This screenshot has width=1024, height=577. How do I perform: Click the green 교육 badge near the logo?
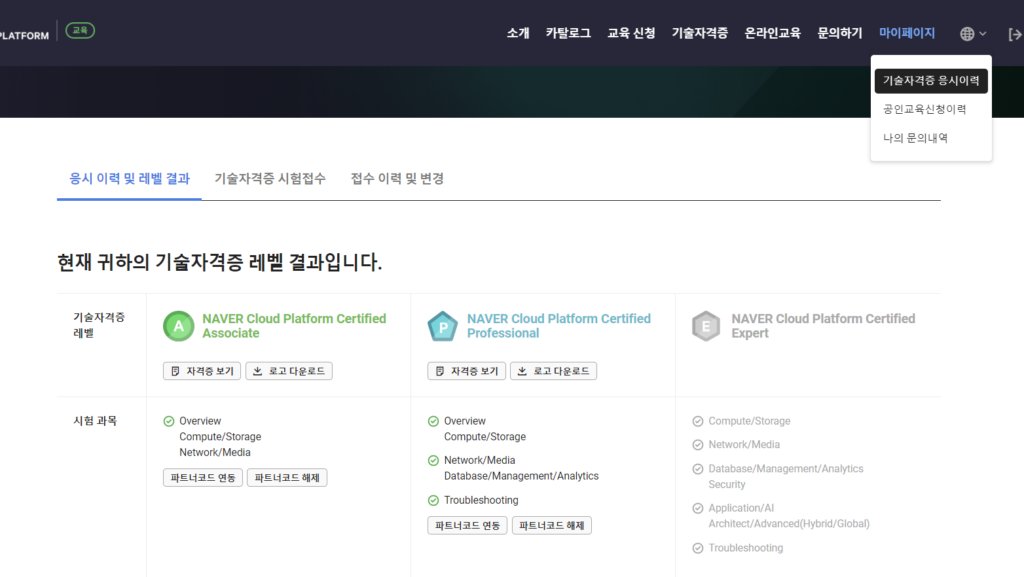point(80,31)
